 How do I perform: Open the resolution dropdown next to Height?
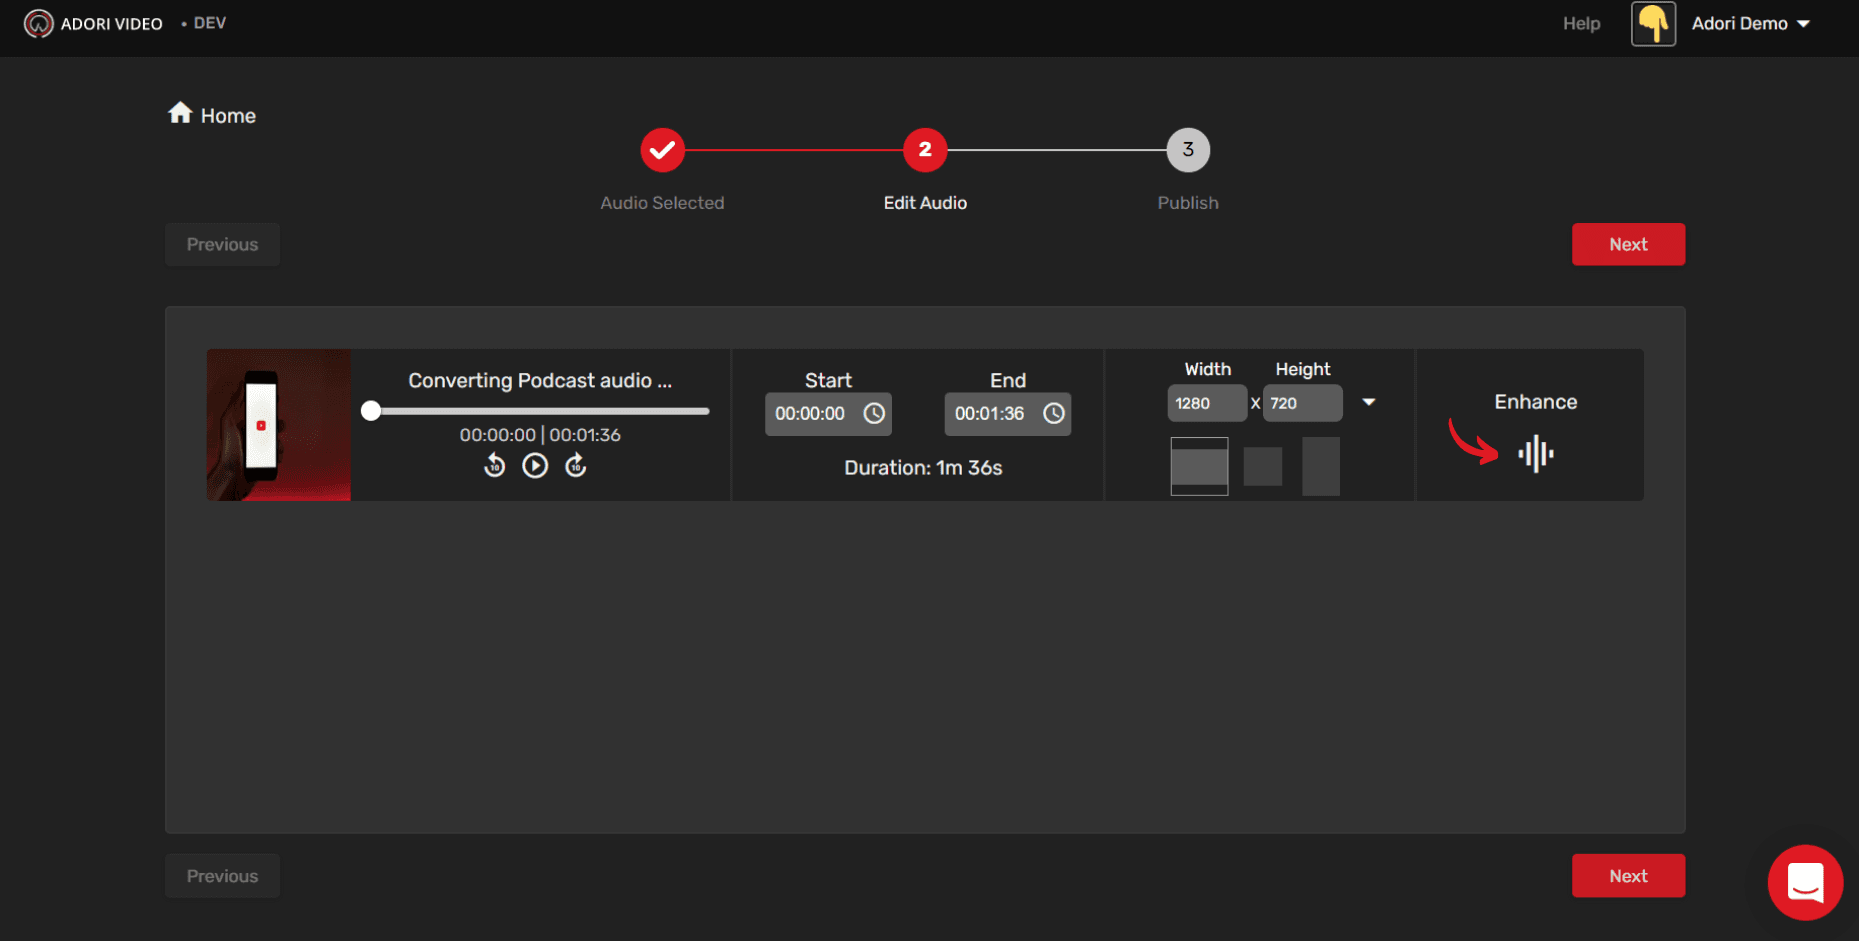[x=1368, y=402]
